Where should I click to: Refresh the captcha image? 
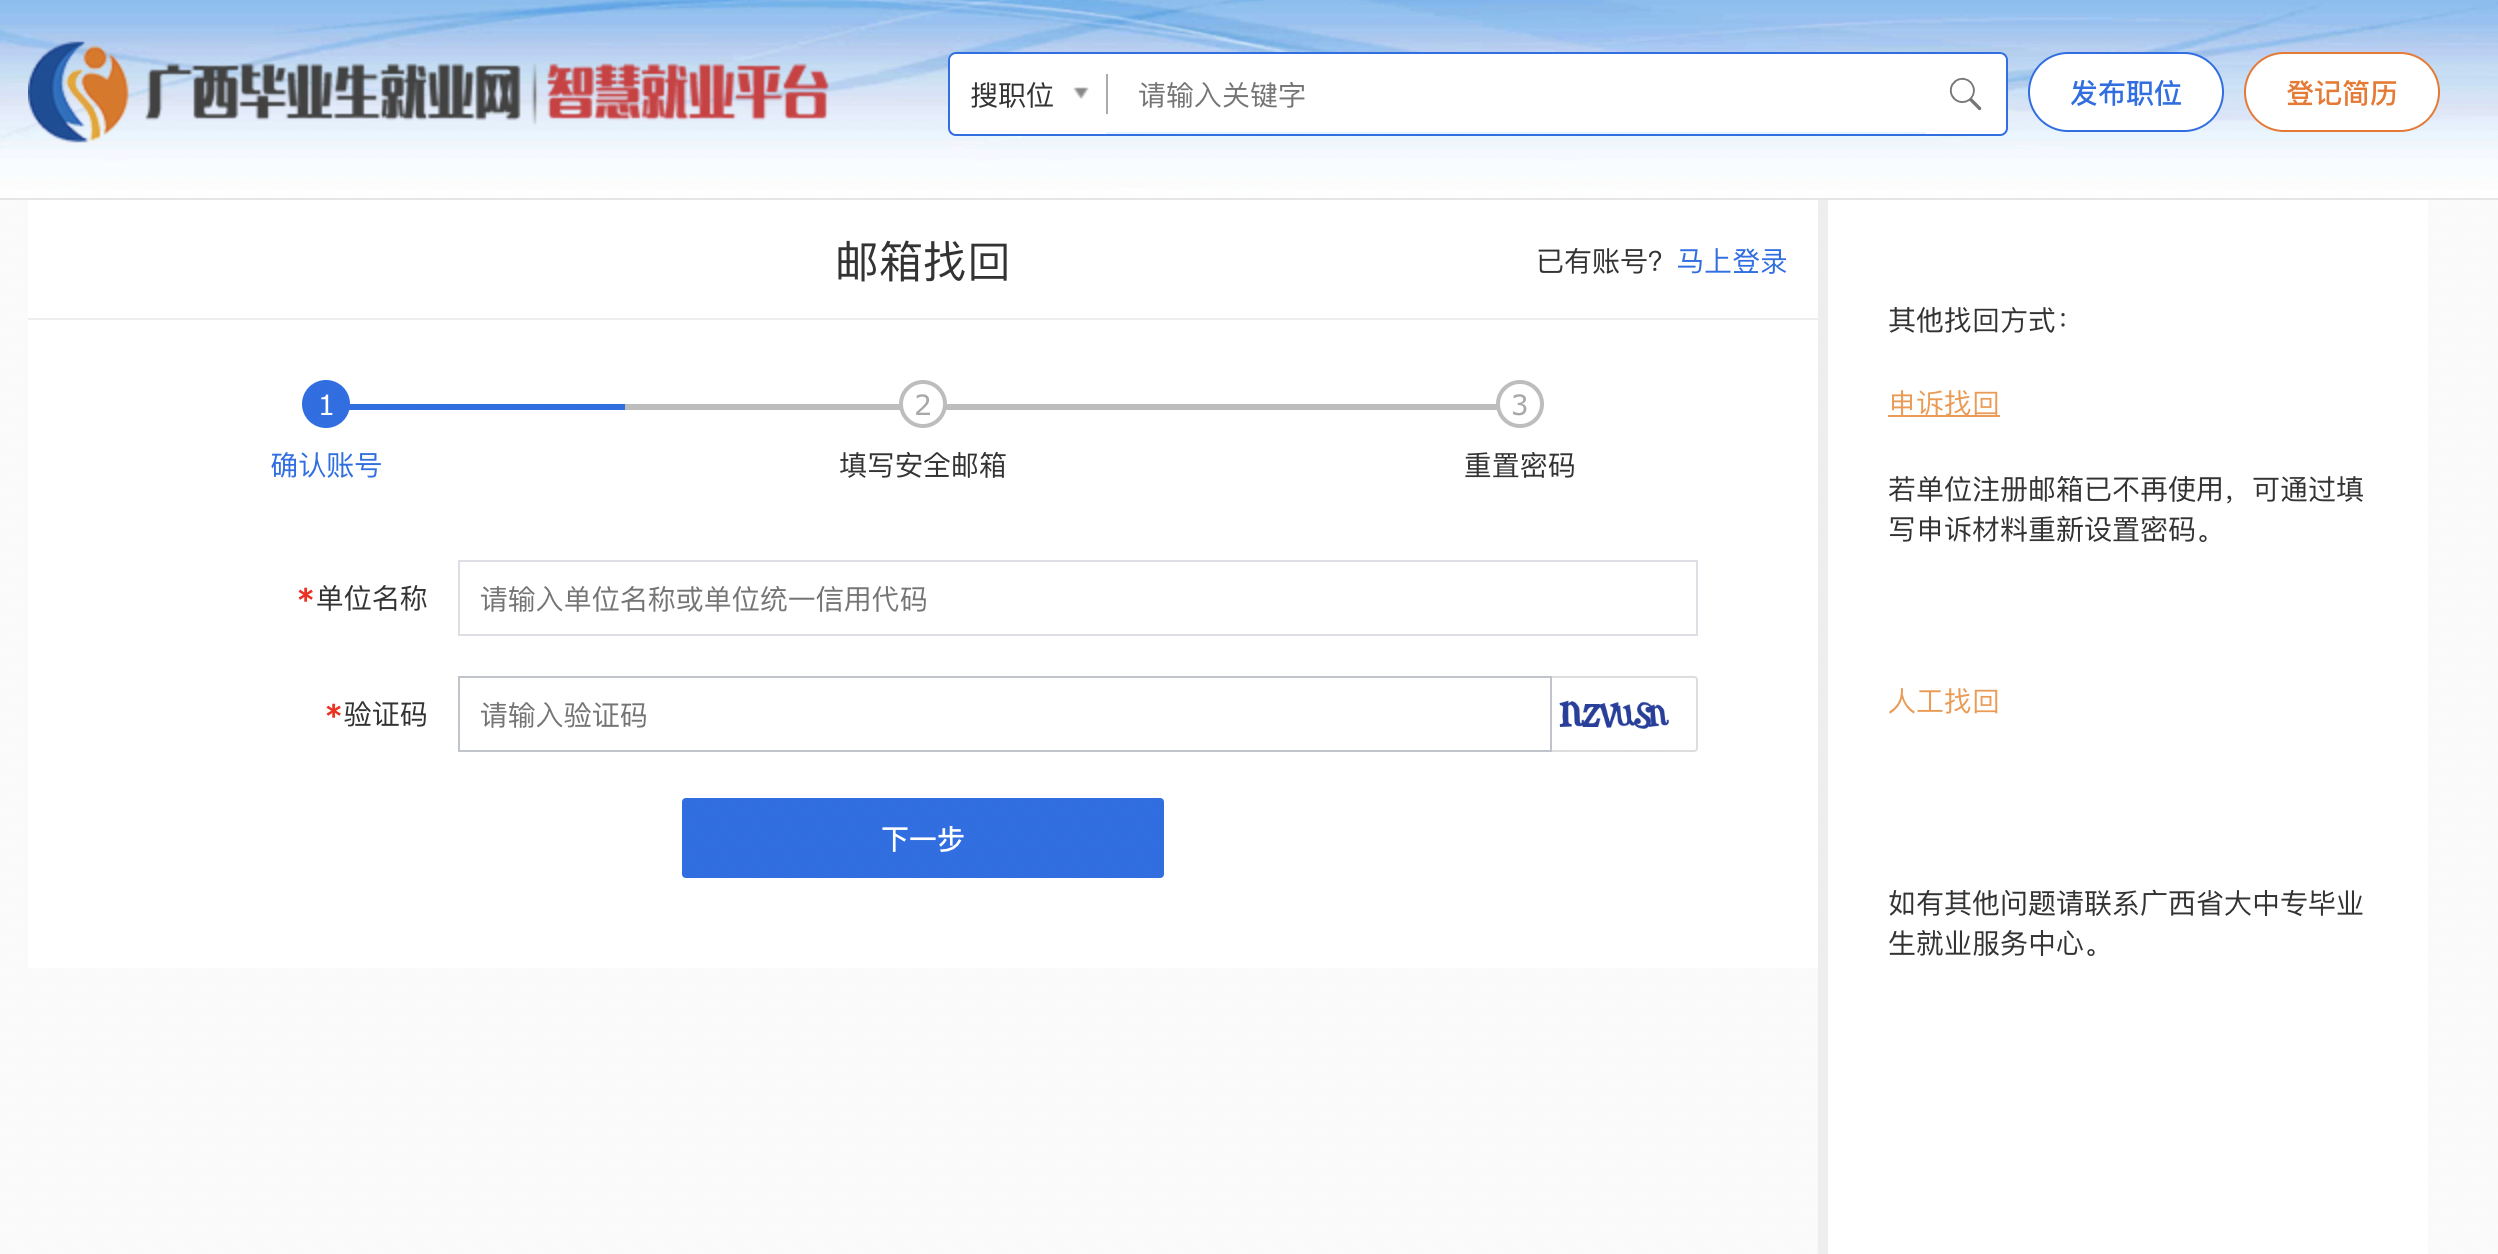point(1613,714)
